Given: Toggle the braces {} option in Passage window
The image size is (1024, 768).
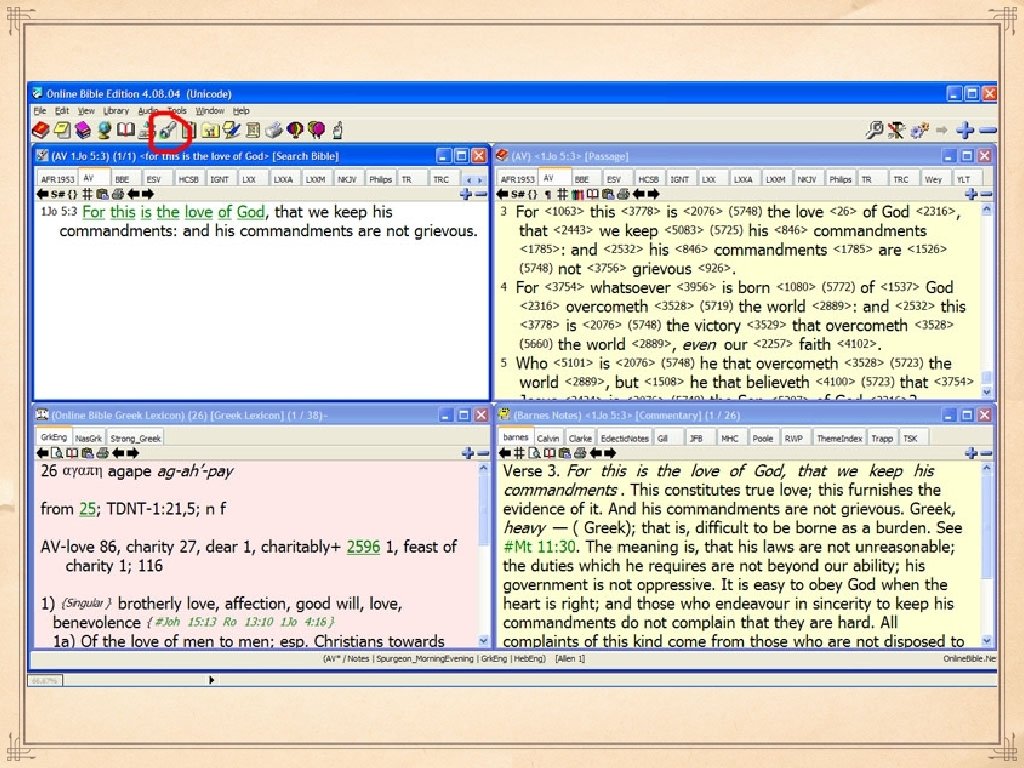Looking at the screenshot, I should click(x=532, y=194).
